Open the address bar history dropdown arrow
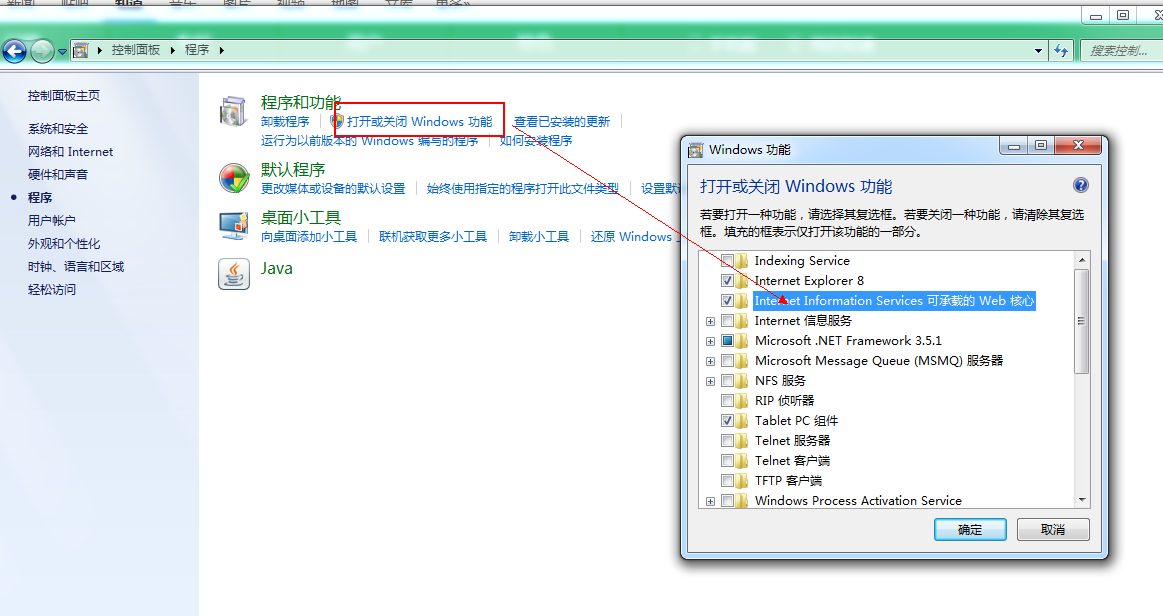Screen dimensions: 1163x616 [1038, 50]
